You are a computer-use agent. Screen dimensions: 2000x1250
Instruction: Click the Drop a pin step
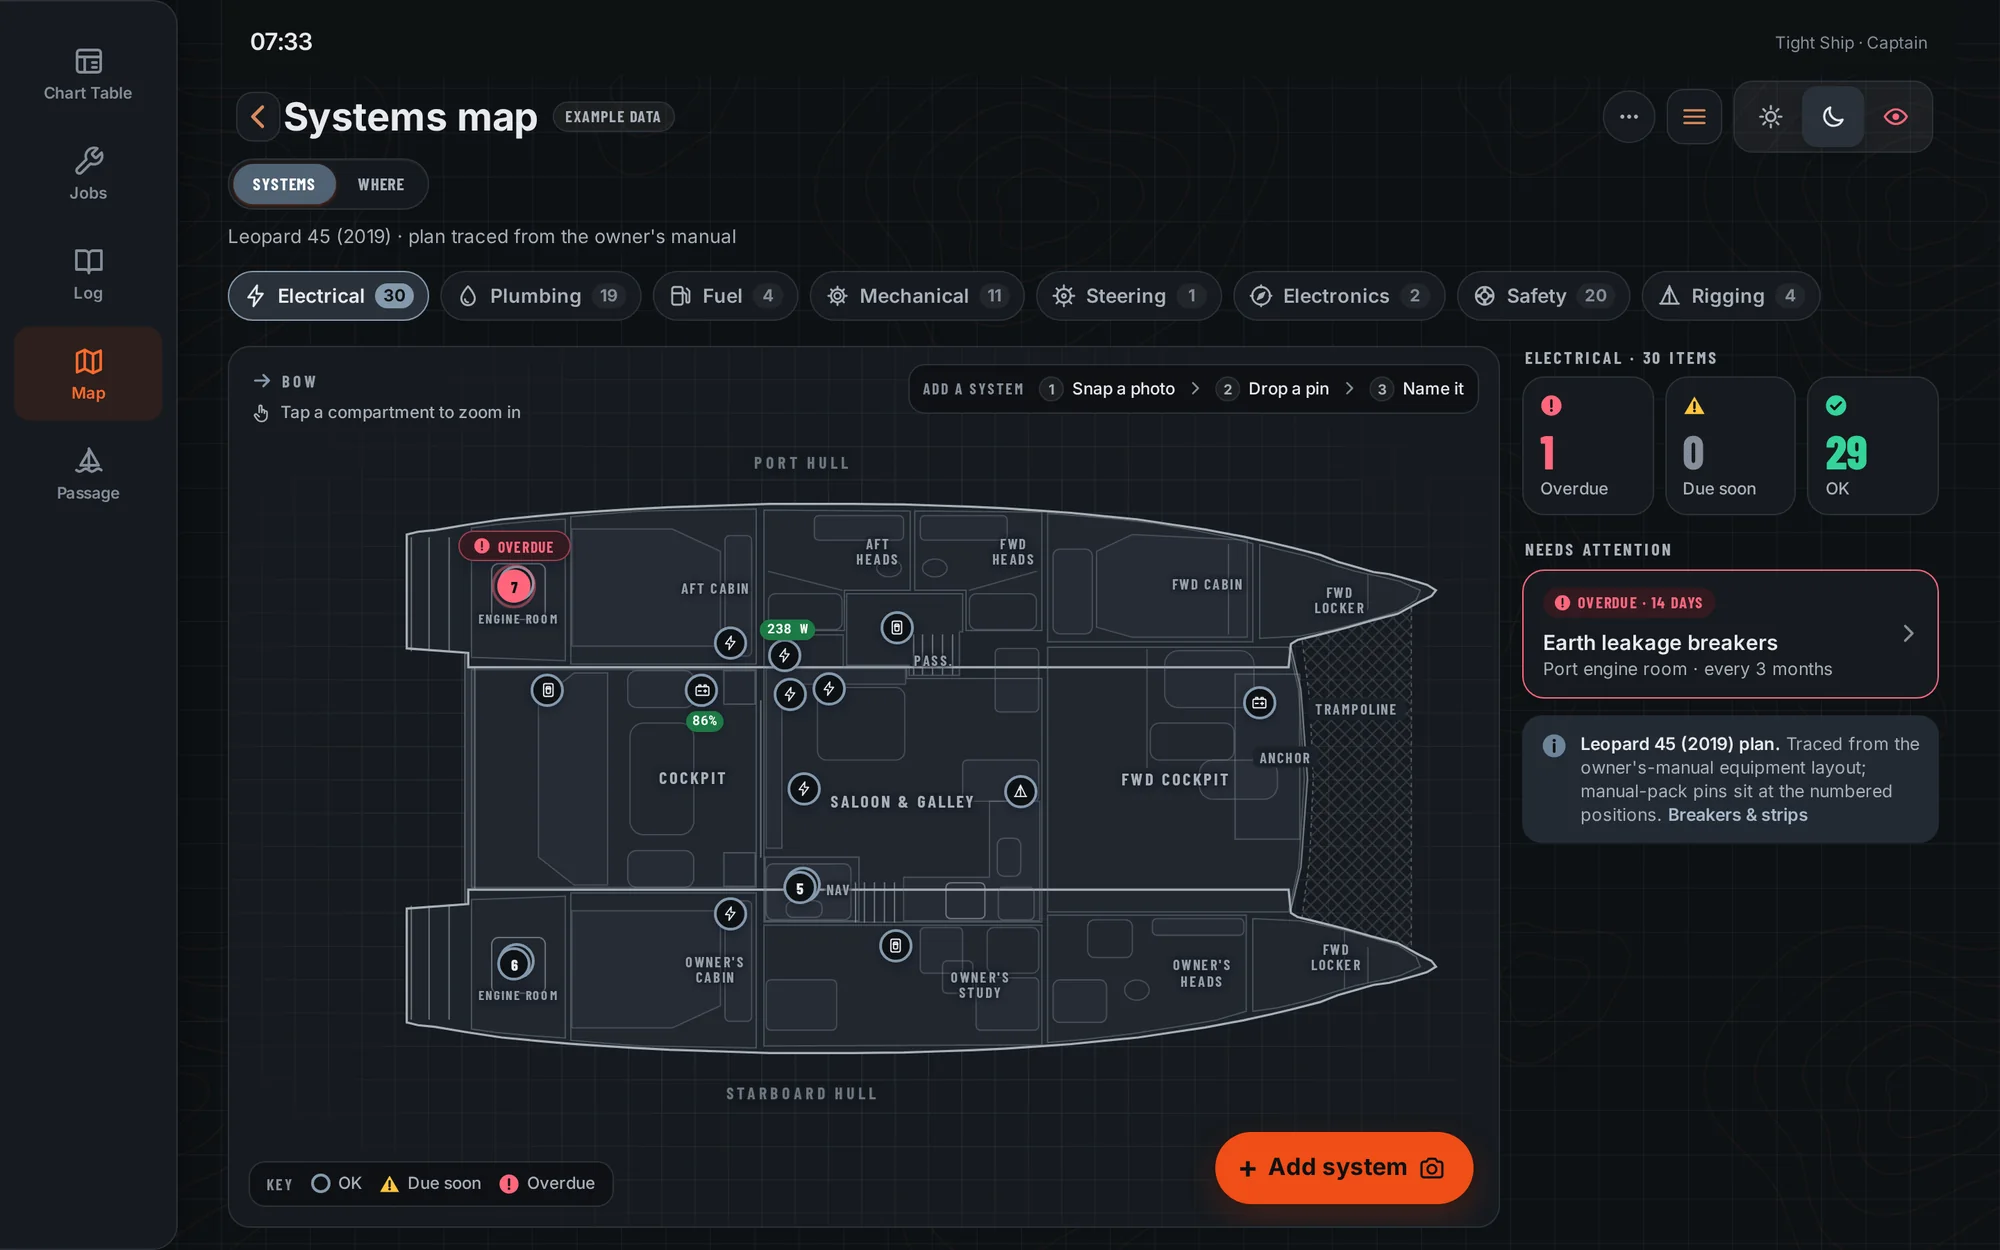(1273, 389)
